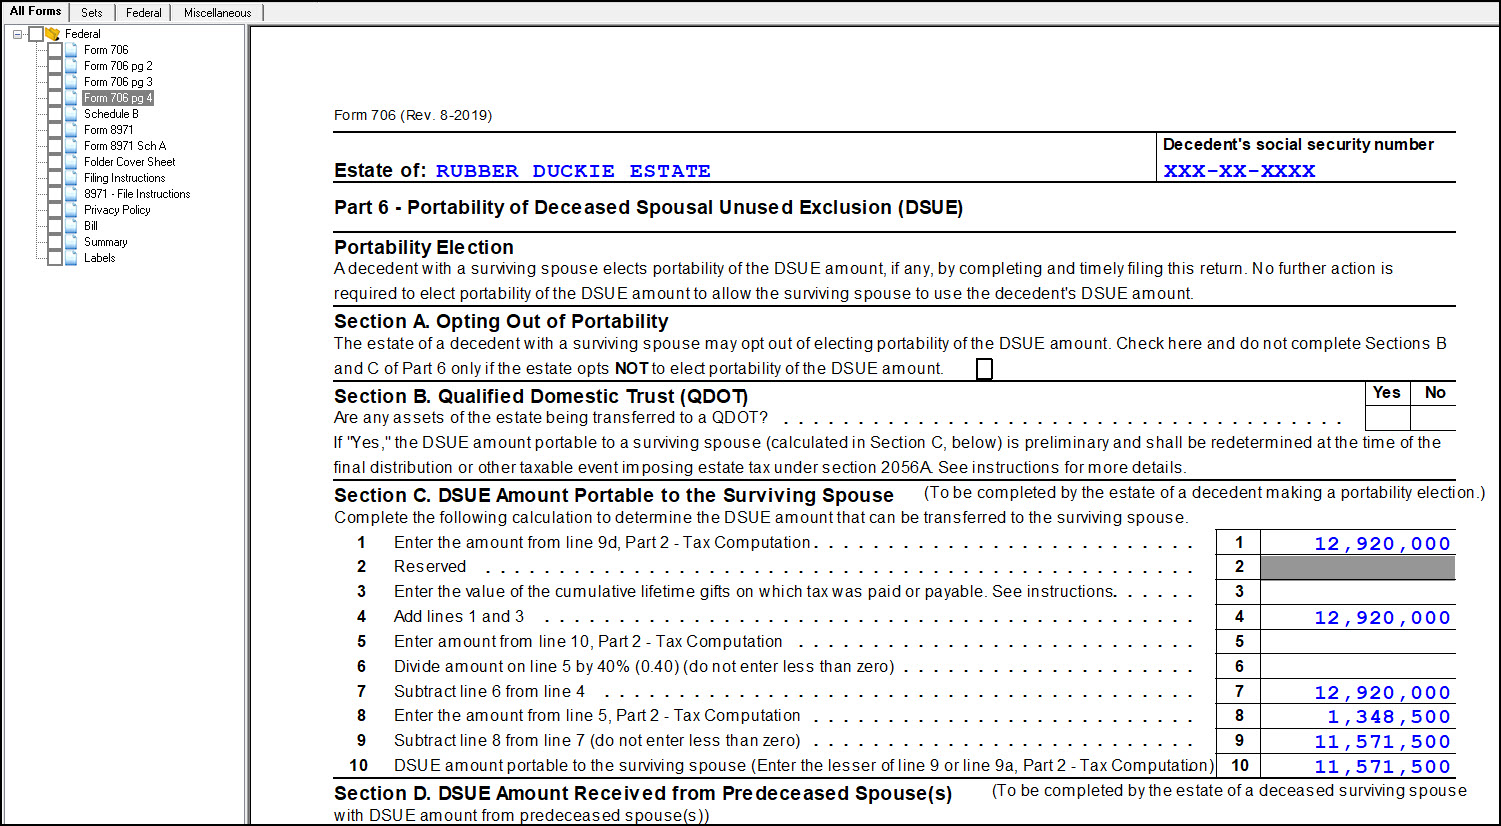Click the document icon beside Schedule B

click(71, 114)
